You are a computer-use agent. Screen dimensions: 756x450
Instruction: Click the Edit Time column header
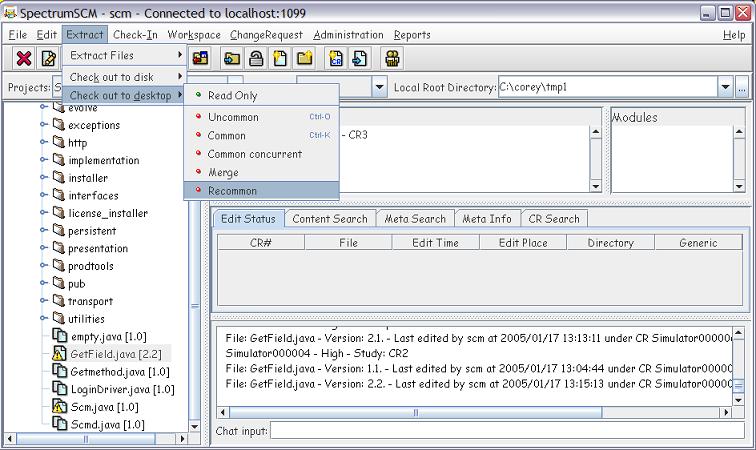435,243
